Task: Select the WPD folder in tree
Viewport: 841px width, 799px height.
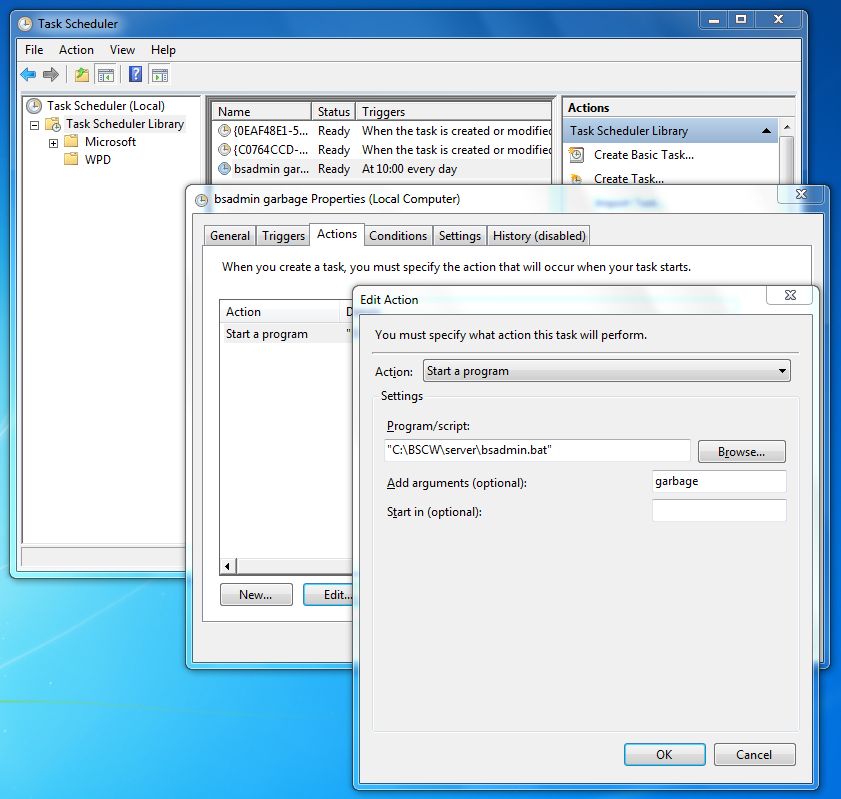Action: pos(97,160)
